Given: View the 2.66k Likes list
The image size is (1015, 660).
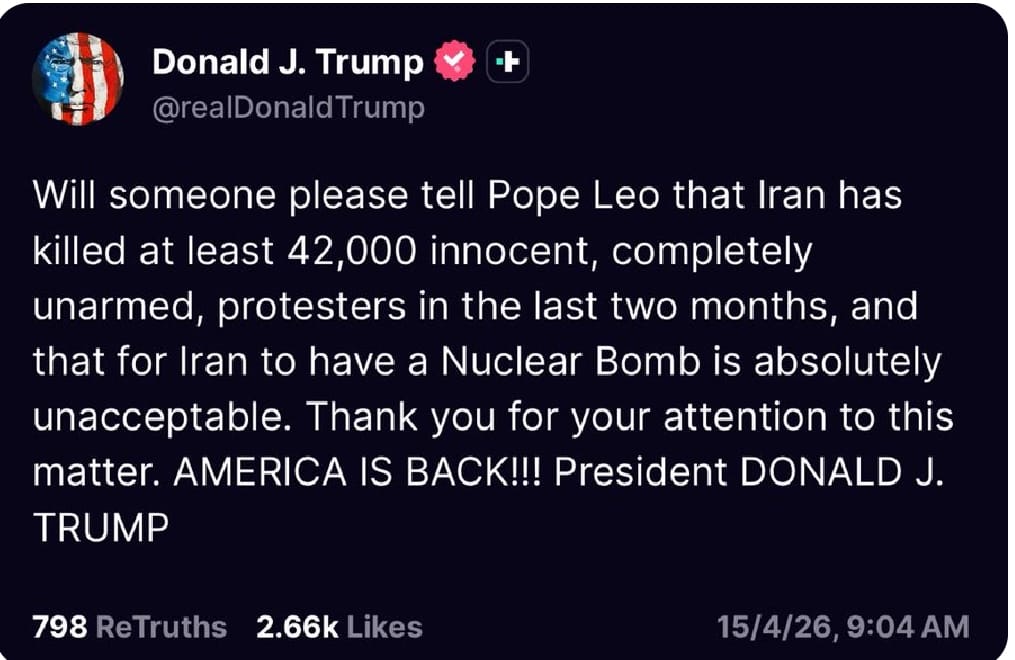Looking at the screenshot, I should (339, 627).
